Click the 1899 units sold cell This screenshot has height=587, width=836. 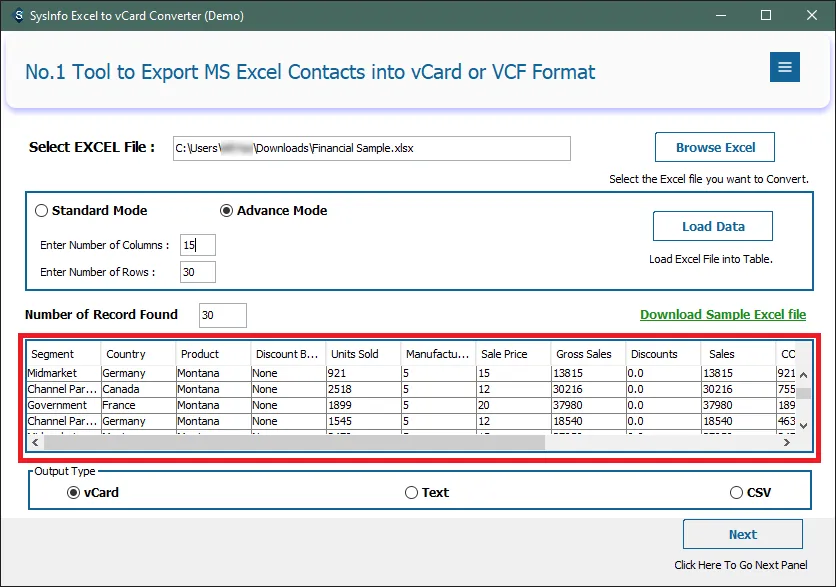pos(363,405)
